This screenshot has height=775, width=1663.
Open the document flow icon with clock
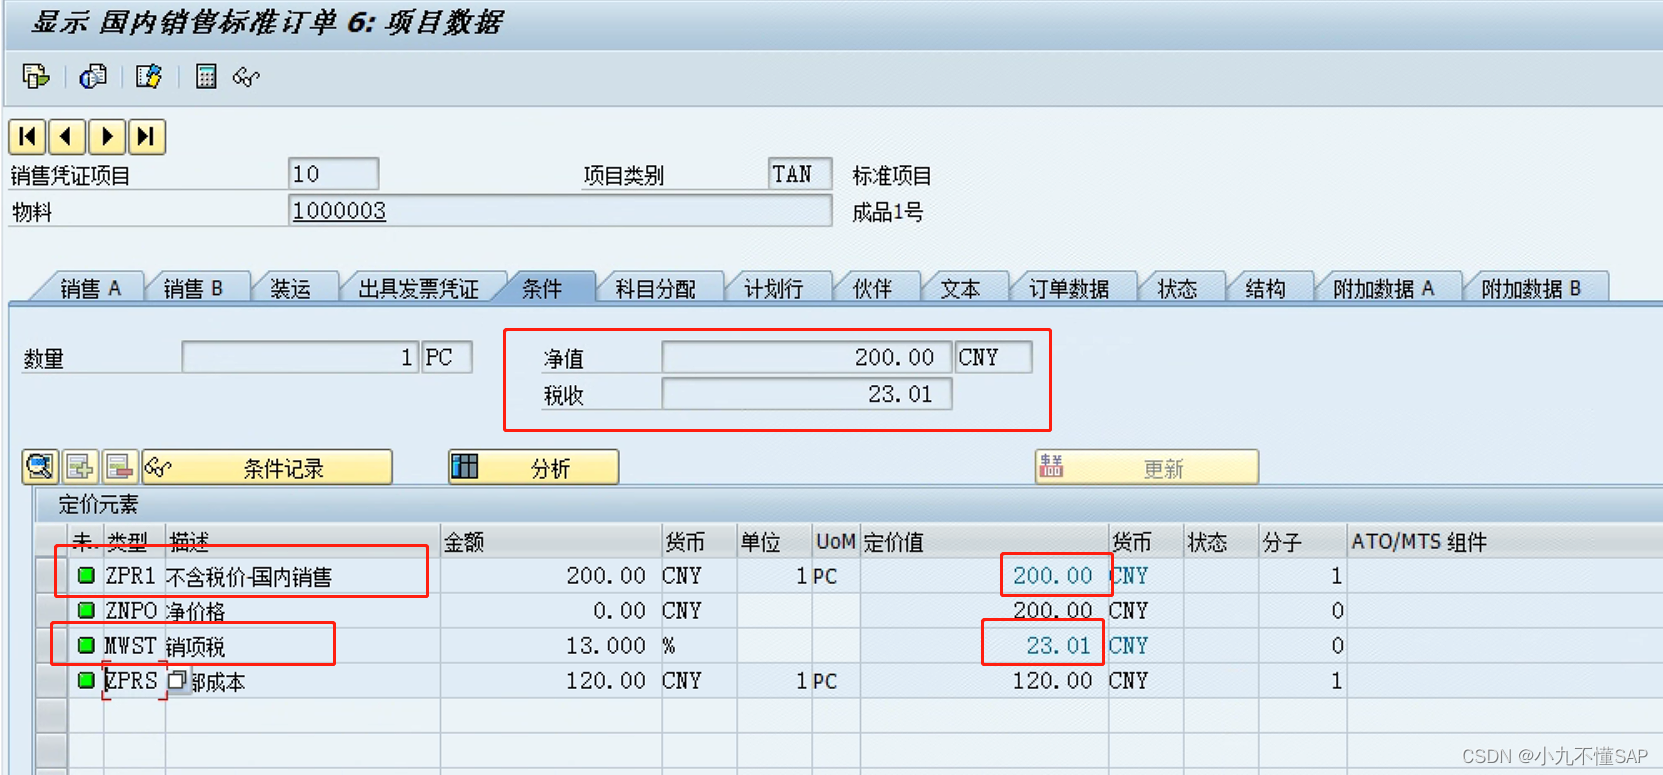pos(93,76)
